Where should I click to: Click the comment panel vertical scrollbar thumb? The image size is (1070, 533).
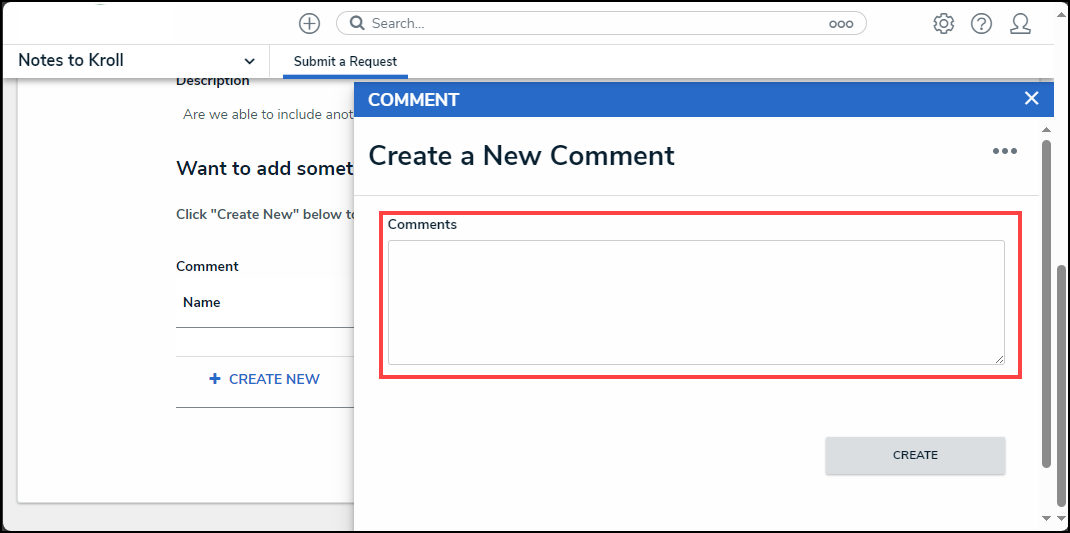click(1046, 304)
